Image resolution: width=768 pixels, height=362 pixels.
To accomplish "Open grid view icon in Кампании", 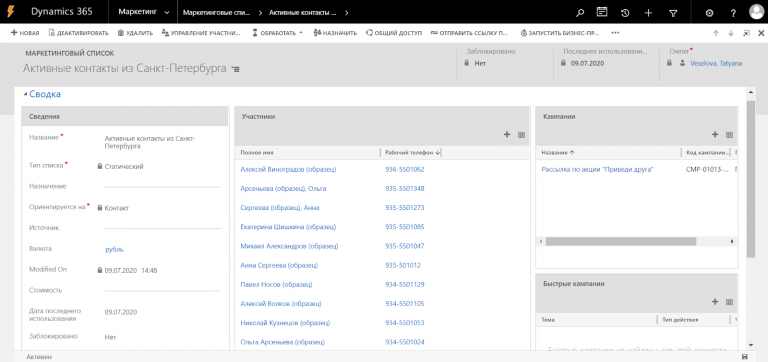I will [729, 135].
